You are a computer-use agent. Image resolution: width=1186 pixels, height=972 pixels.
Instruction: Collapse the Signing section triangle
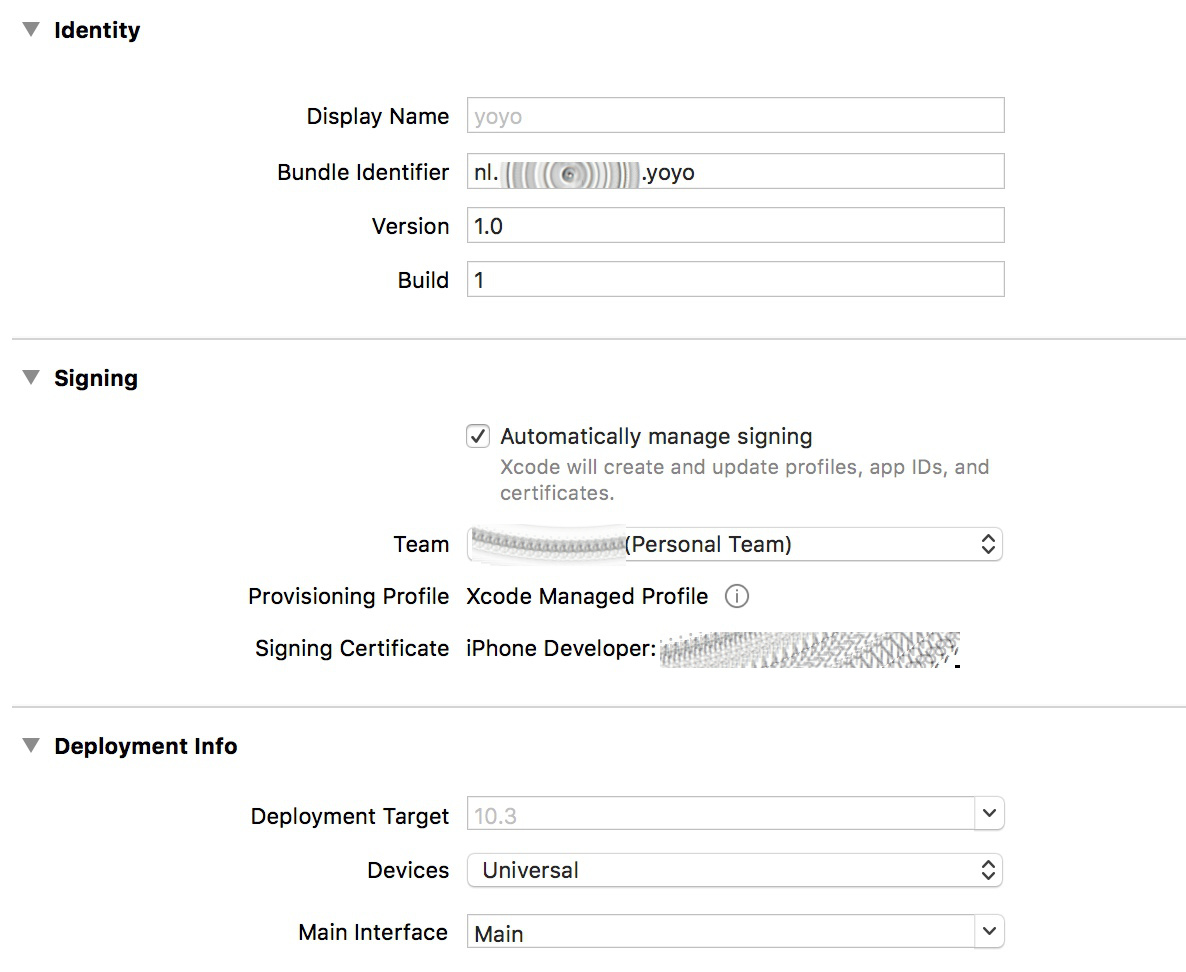tap(32, 378)
